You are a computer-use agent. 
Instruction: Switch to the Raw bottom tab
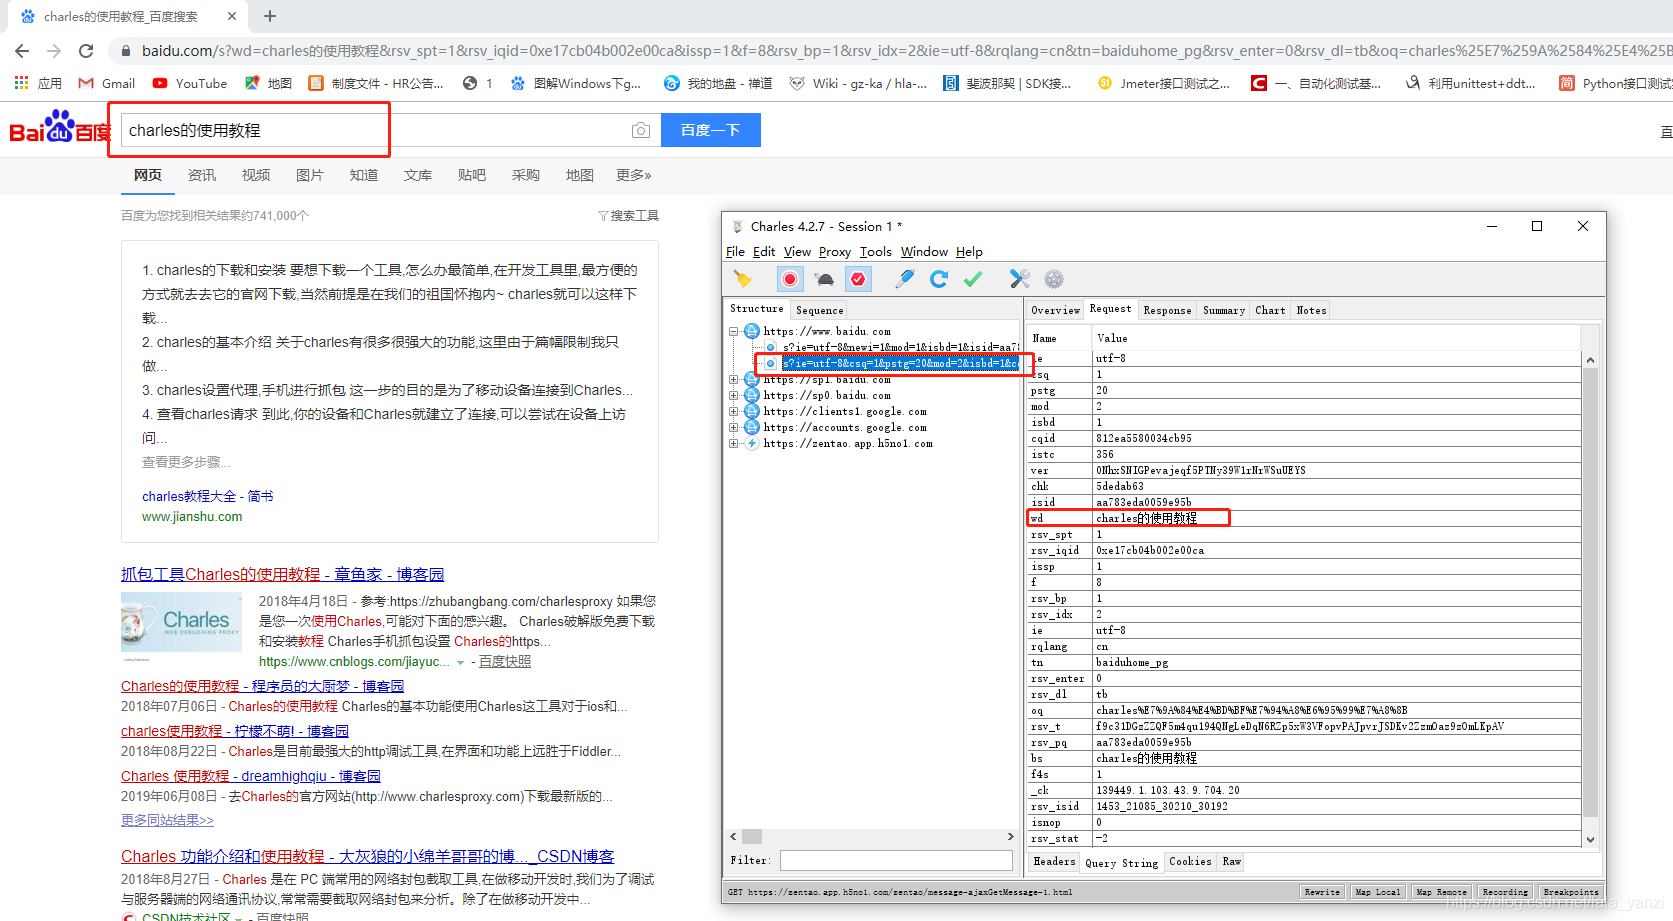point(1231,861)
